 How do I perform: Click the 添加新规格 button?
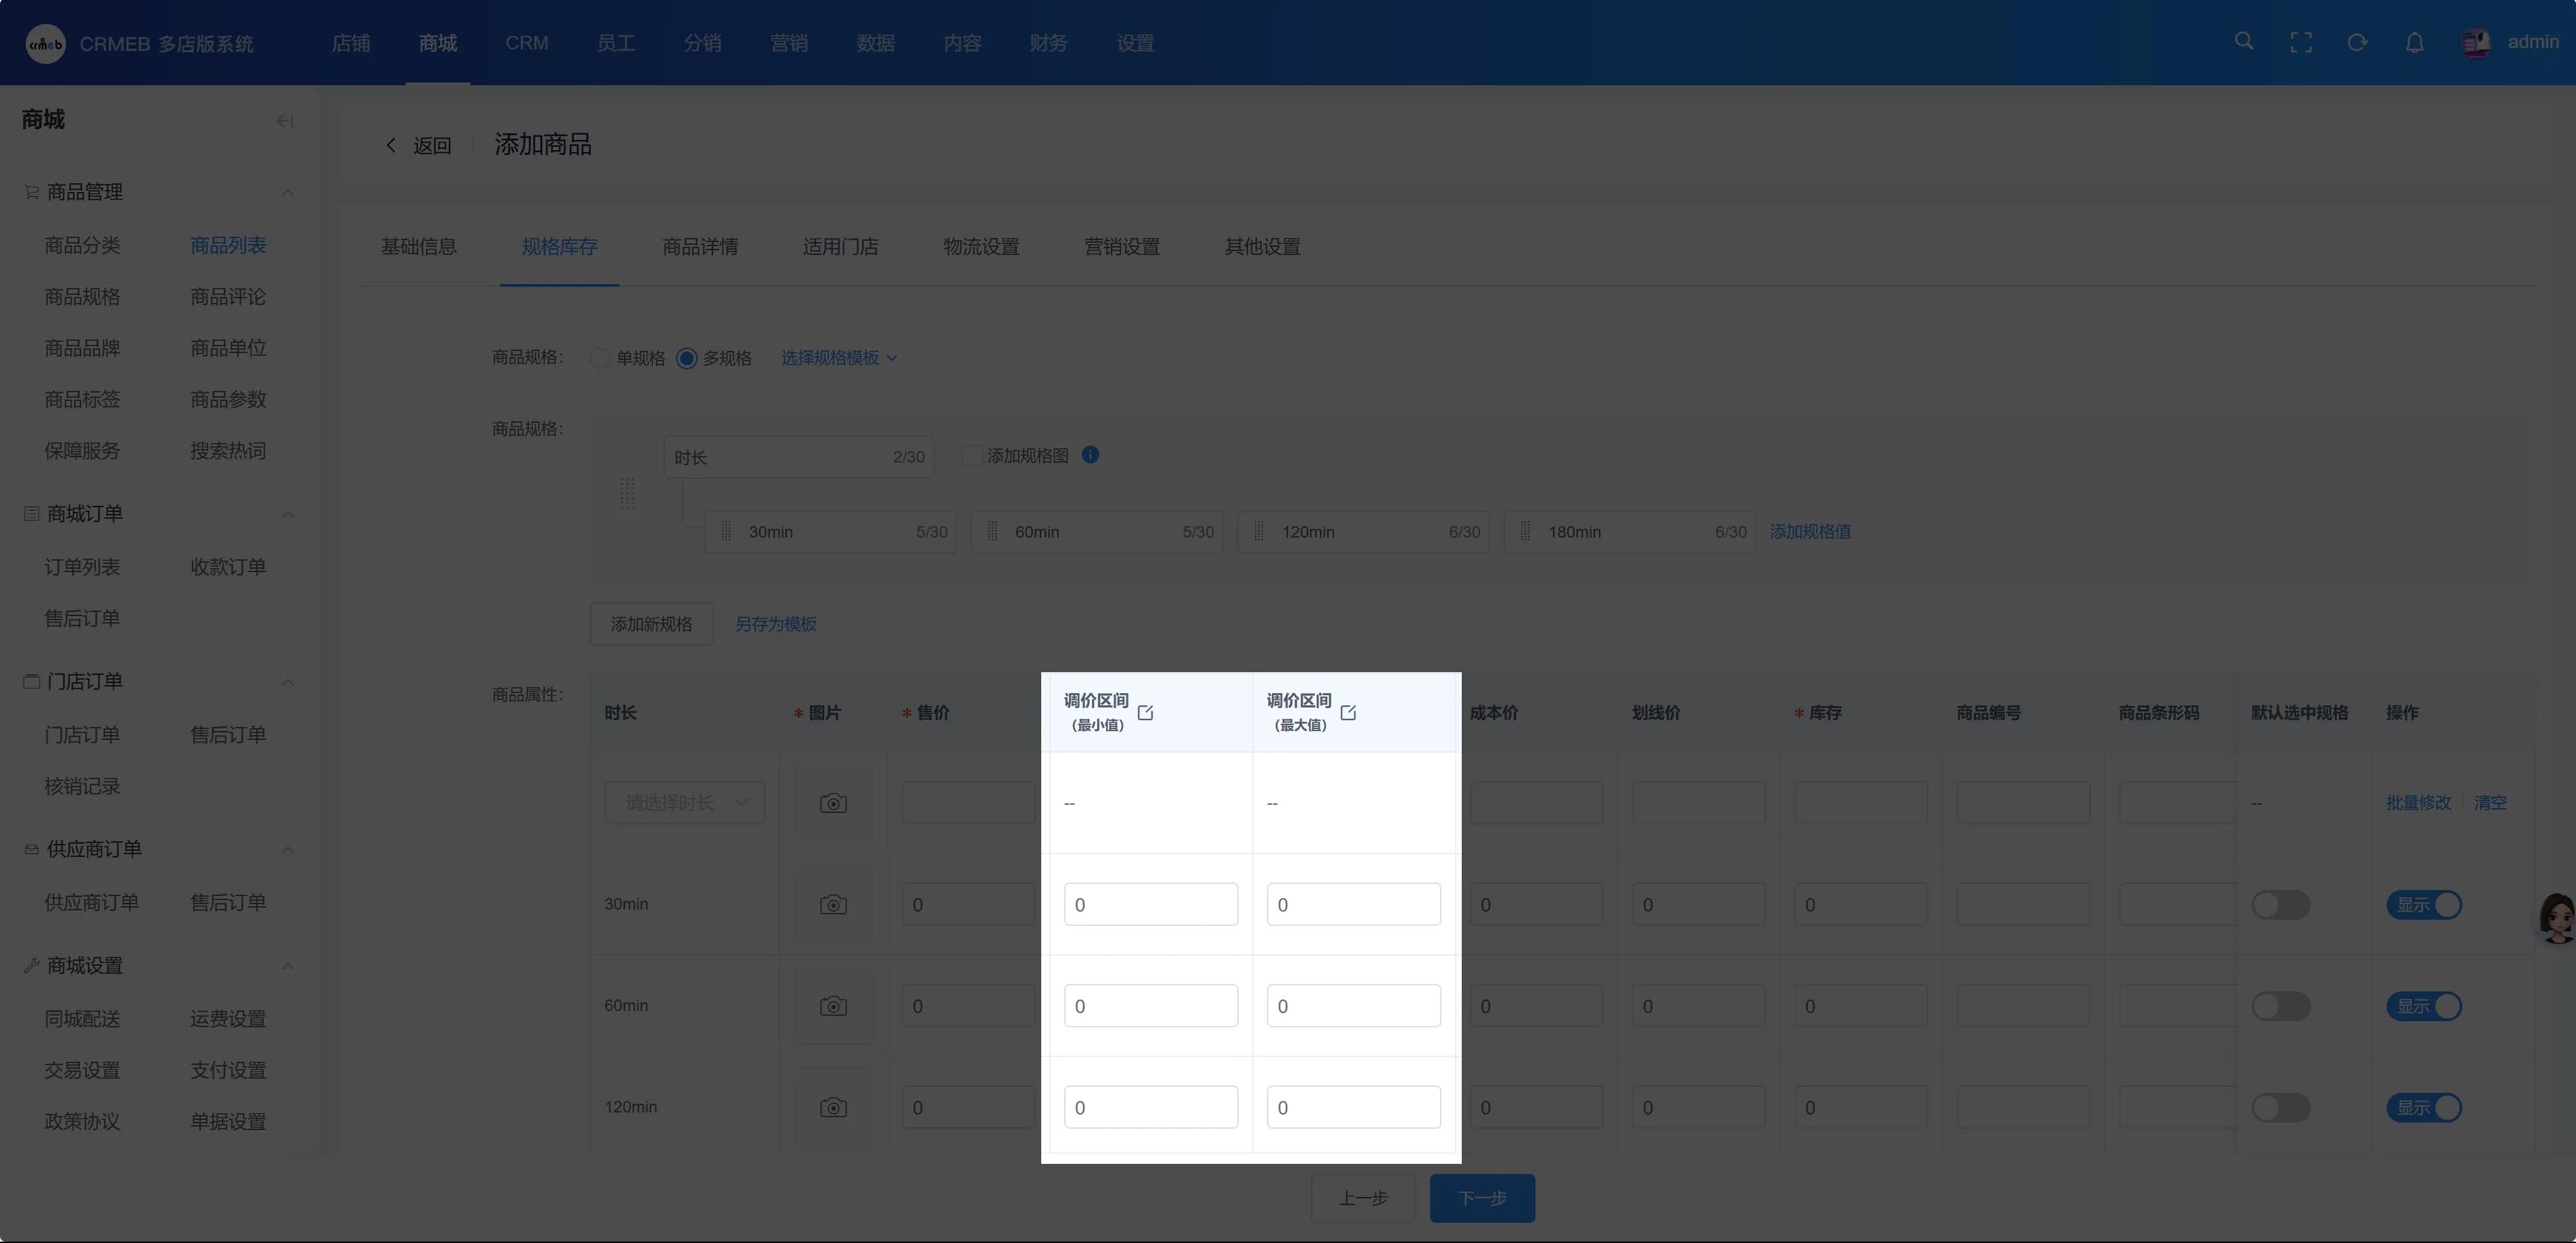tap(651, 624)
